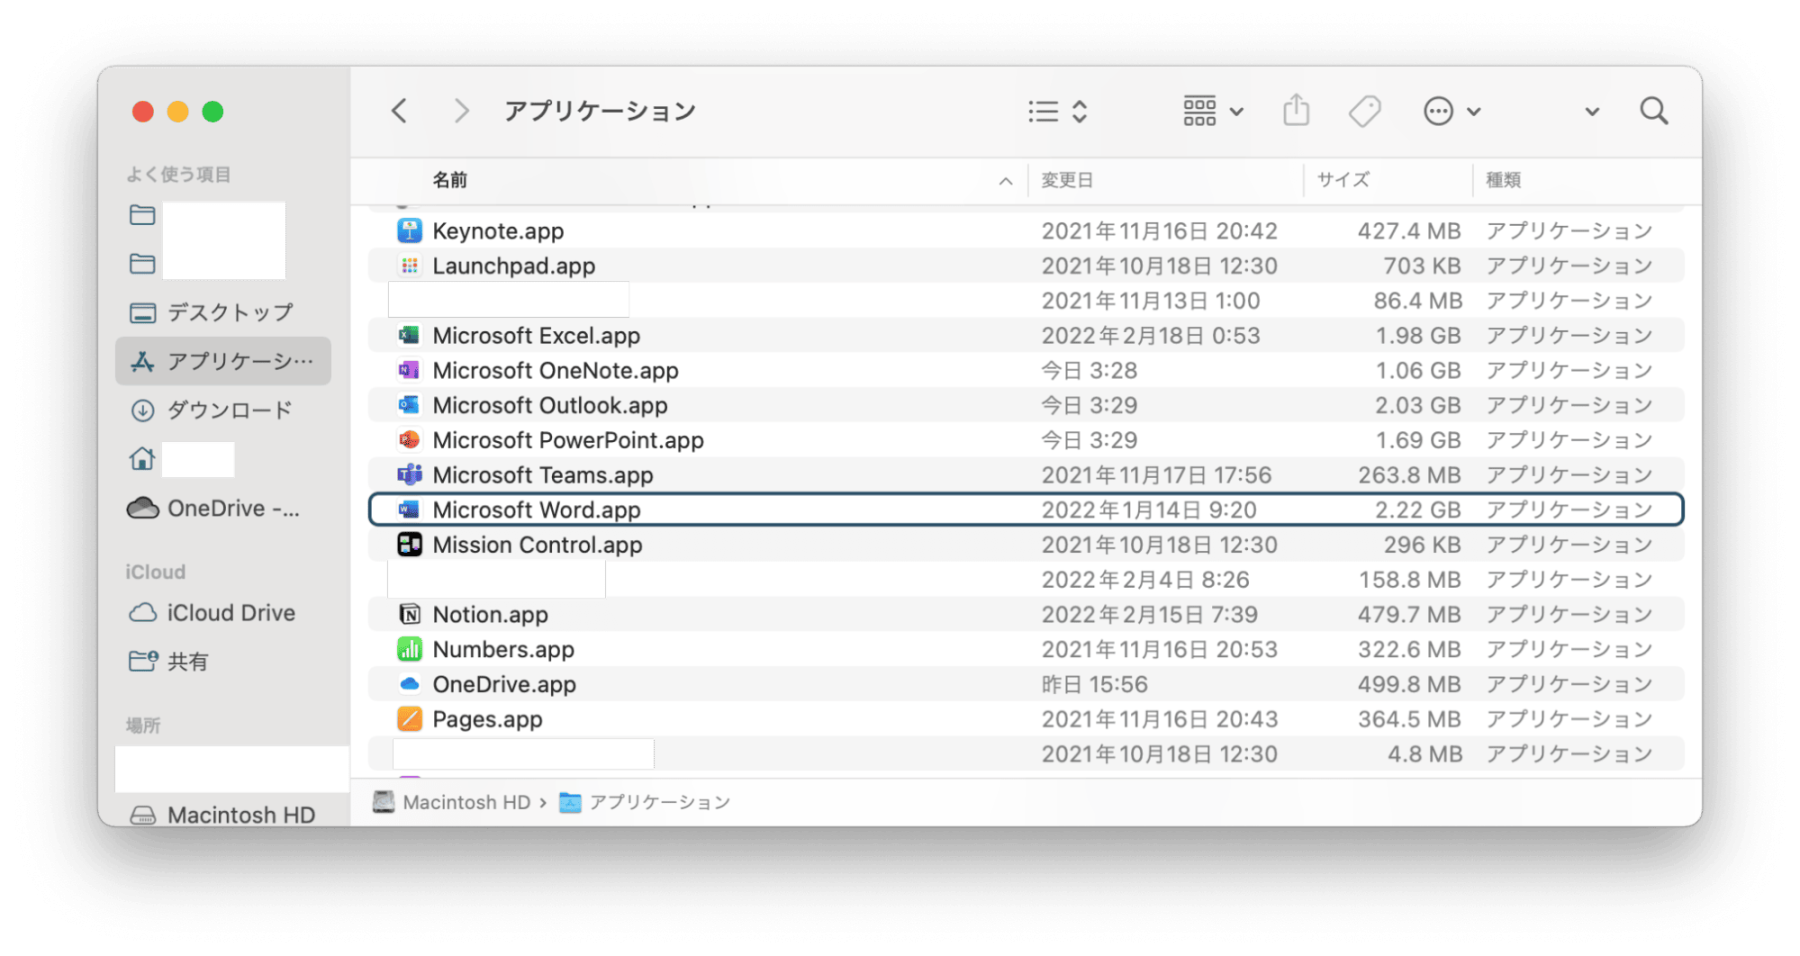Select the Keynote.app icon
Image resolution: width=1800 pixels, height=956 pixels.
(409, 231)
